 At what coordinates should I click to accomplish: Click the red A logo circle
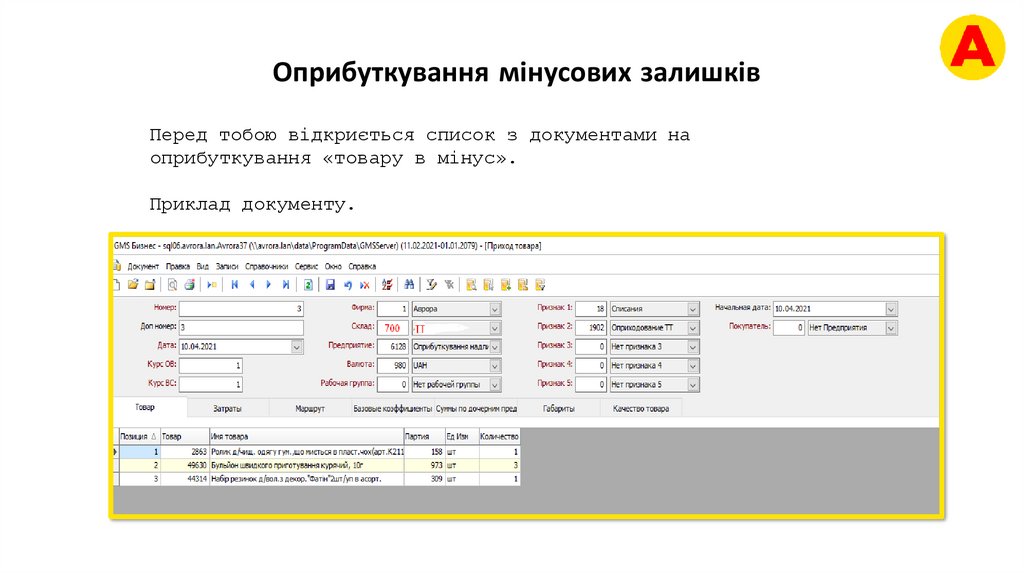(970, 48)
